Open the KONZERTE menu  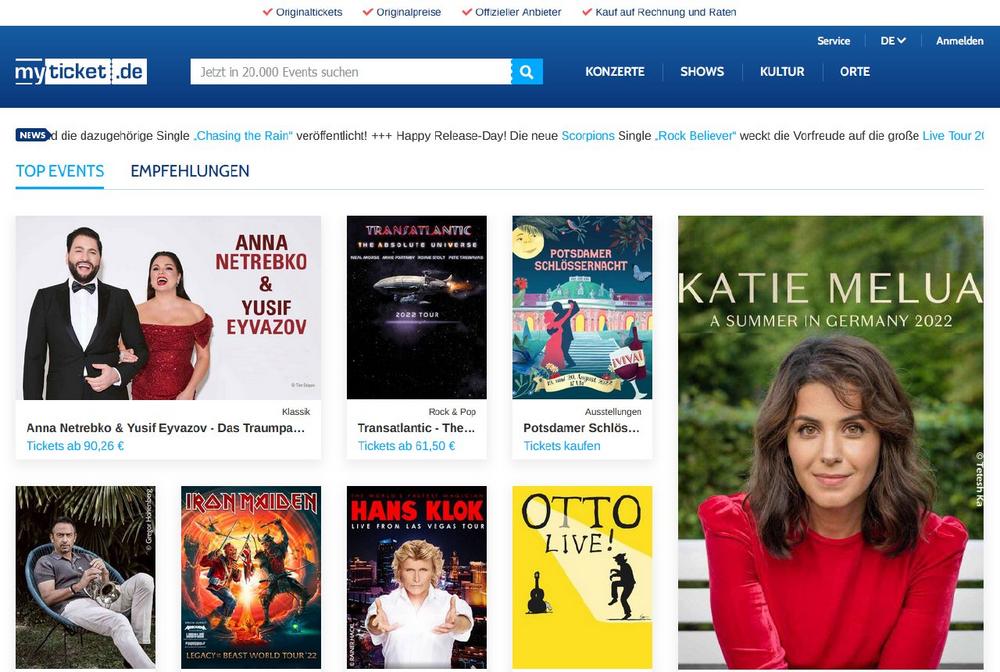(615, 72)
